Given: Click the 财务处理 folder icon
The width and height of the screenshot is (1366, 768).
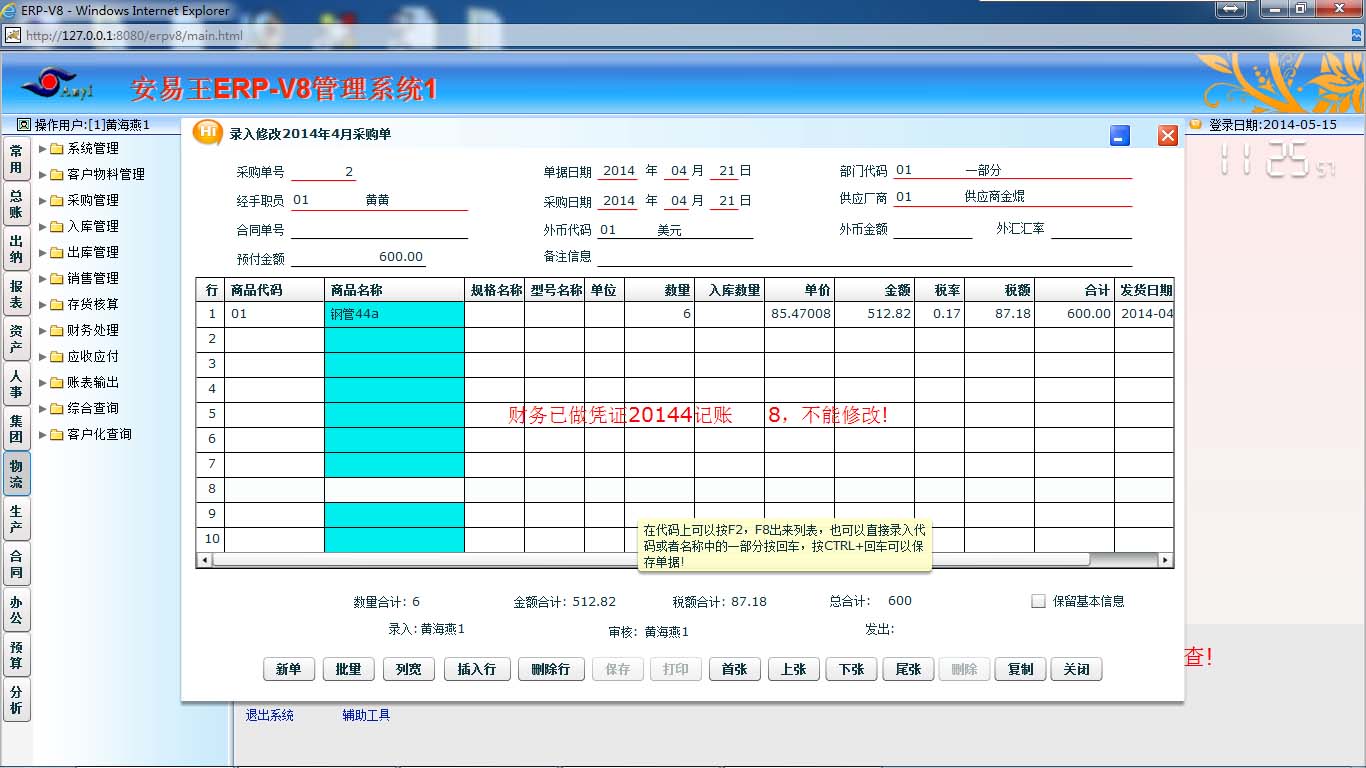Looking at the screenshot, I should coord(57,330).
